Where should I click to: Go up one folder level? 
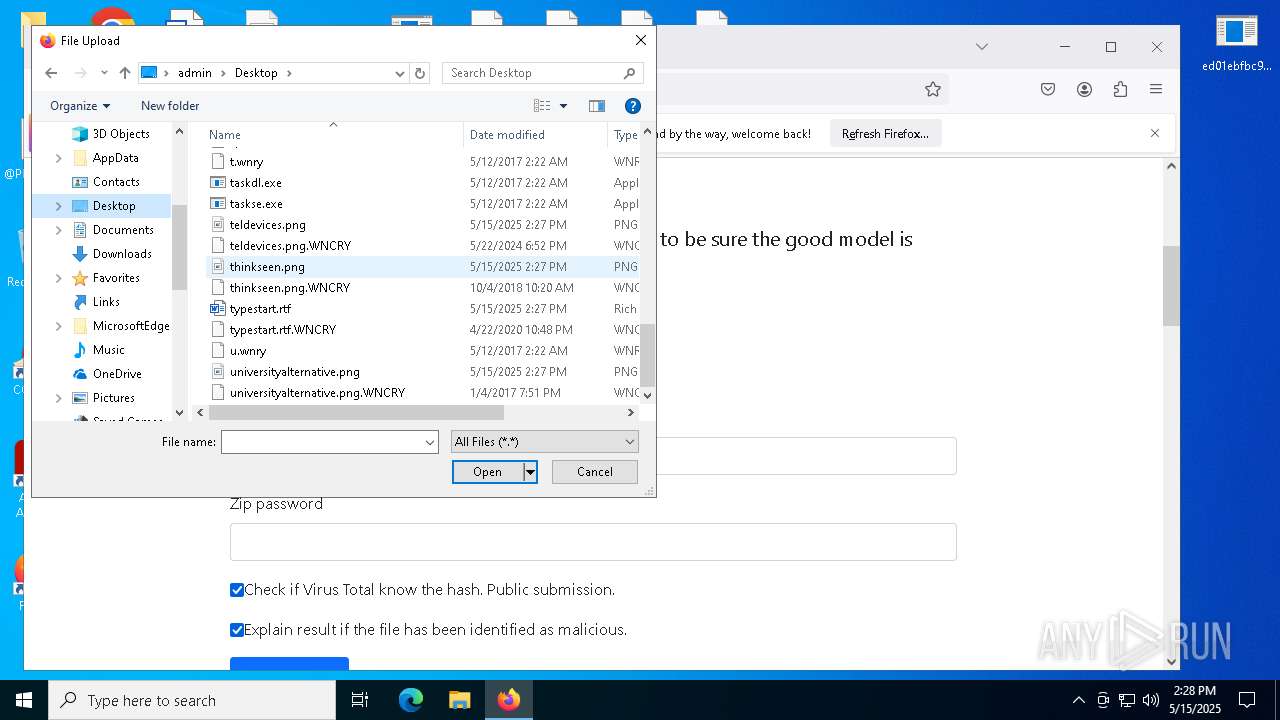click(x=125, y=73)
